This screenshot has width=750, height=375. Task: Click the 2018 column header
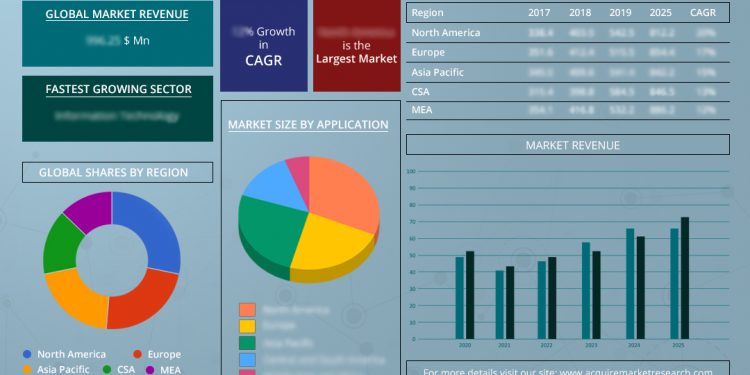pyautogui.click(x=580, y=13)
